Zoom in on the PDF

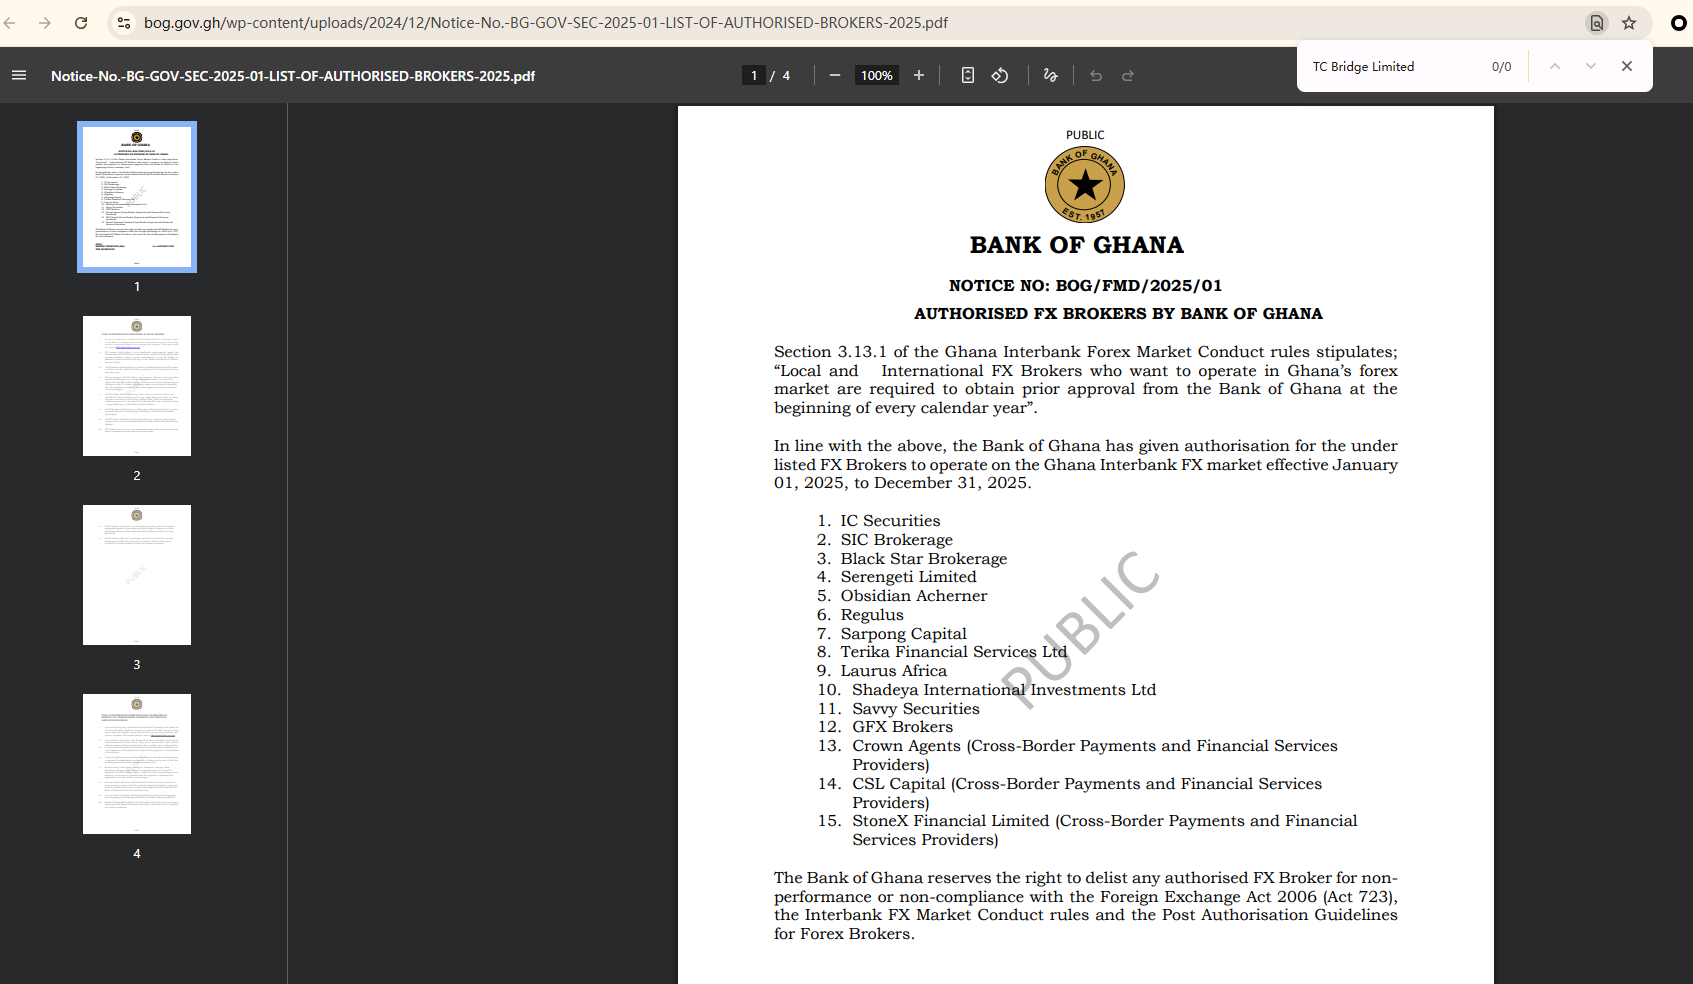point(919,75)
